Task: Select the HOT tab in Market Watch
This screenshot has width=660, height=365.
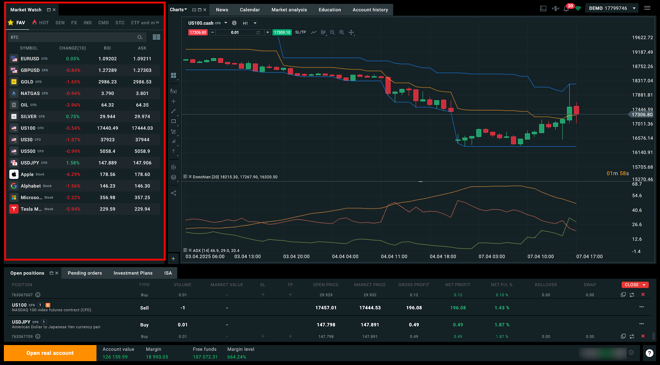Action: pyautogui.click(x=40, y=23)
